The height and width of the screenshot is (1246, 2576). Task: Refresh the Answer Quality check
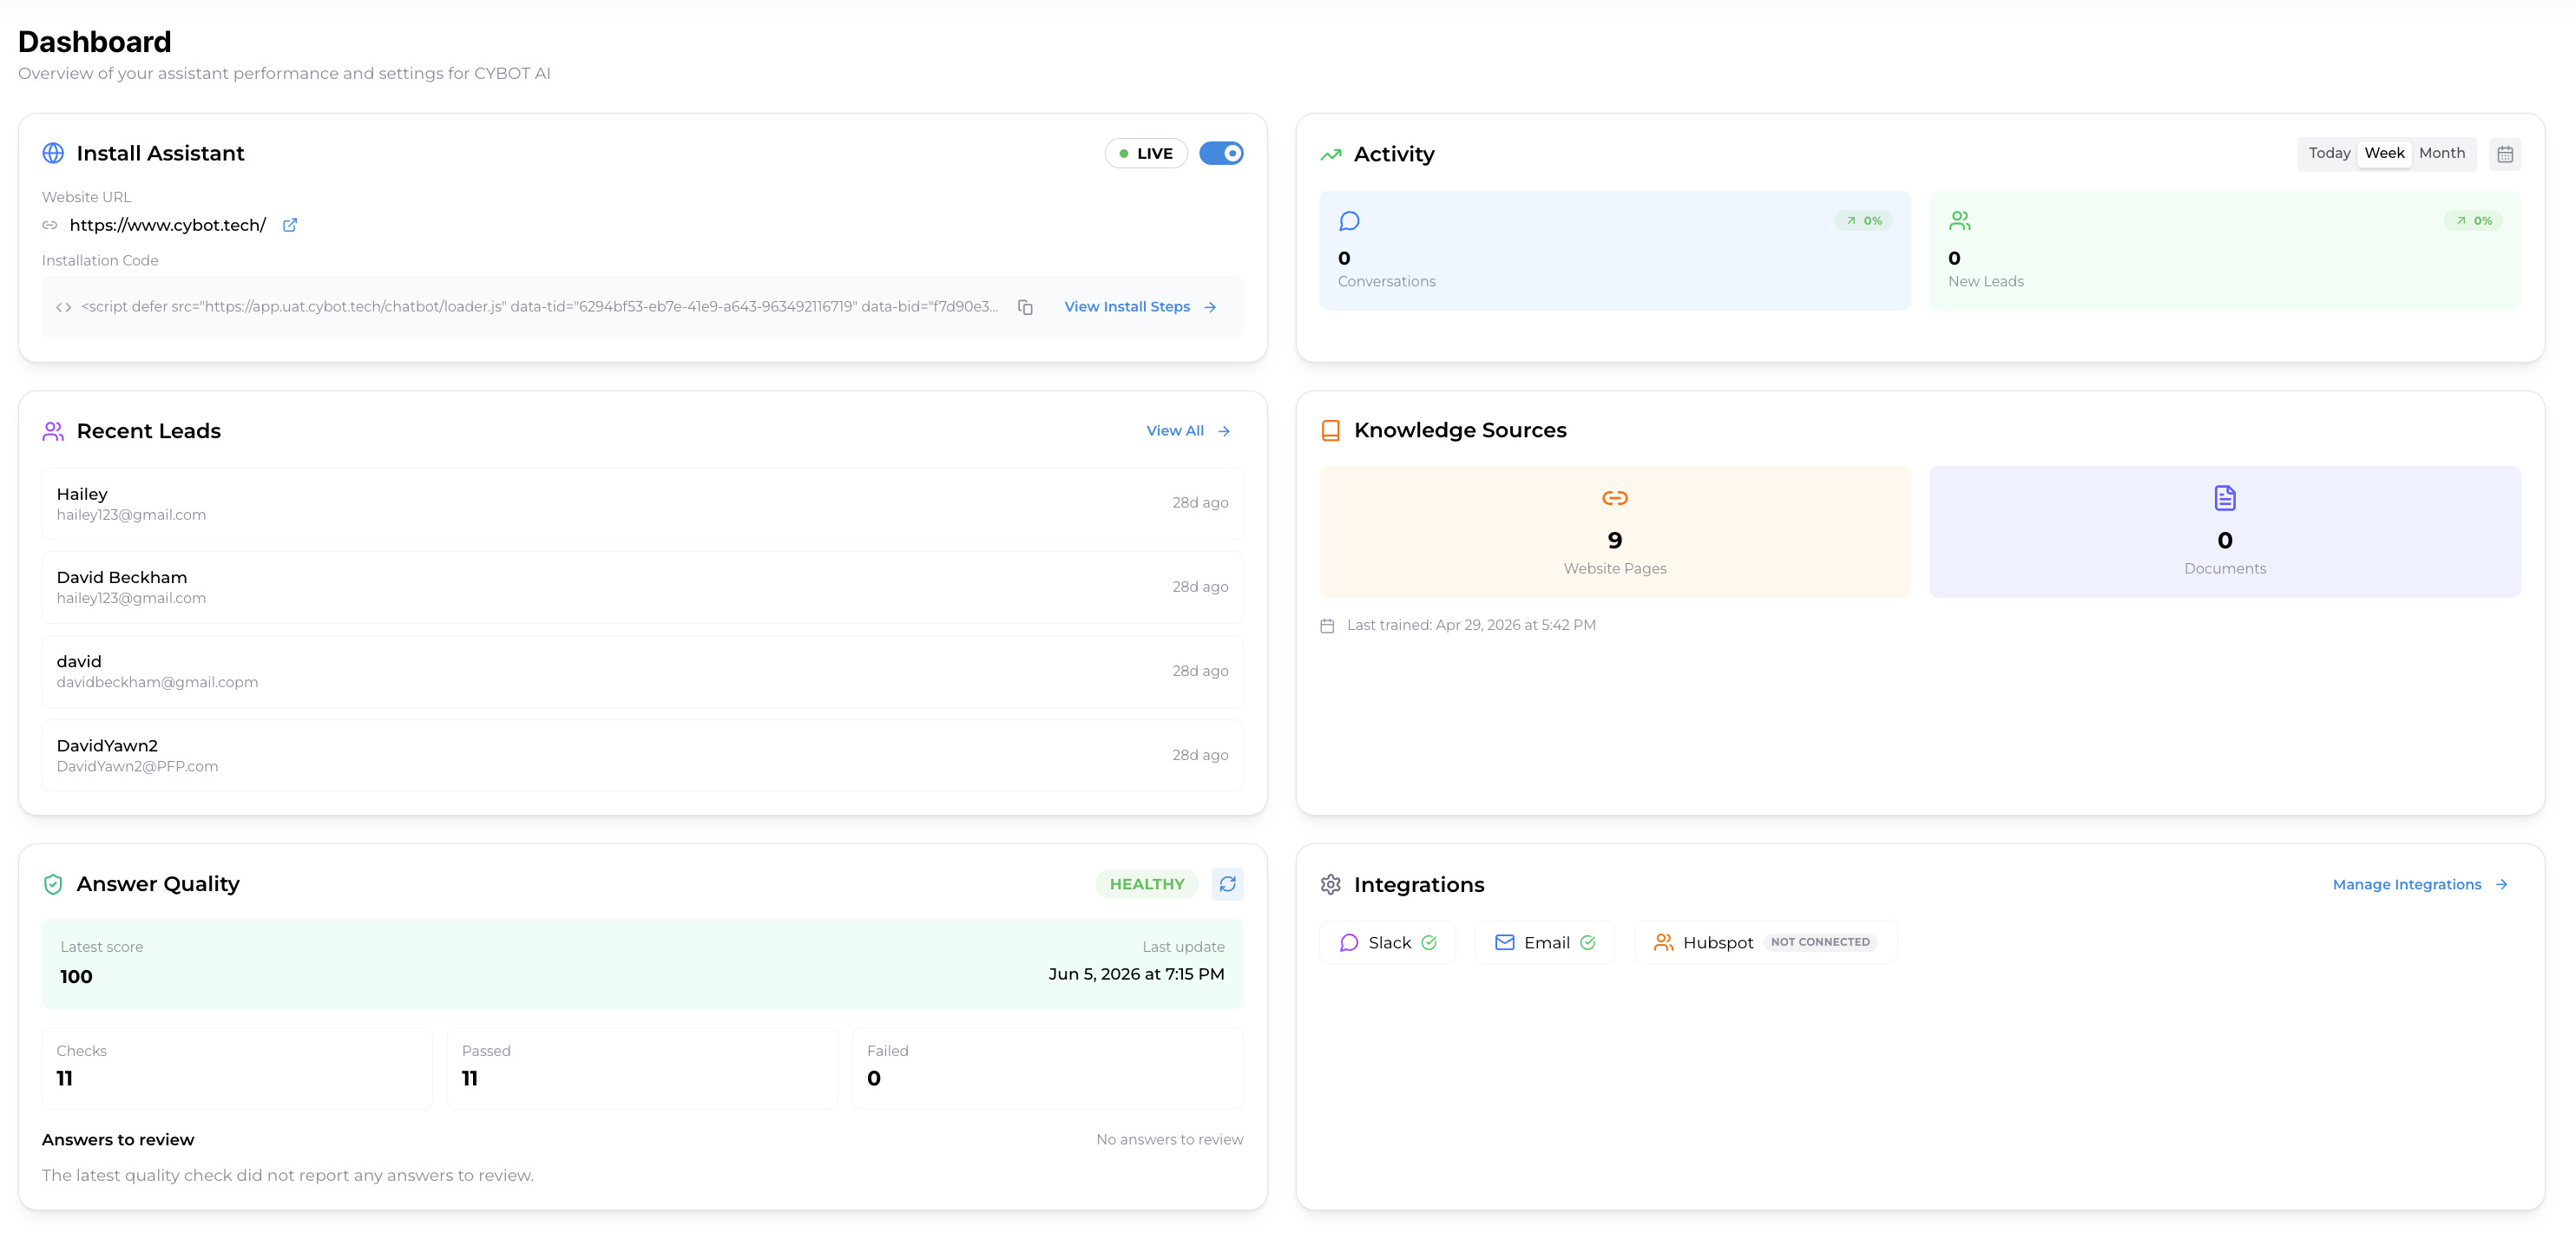coord(1227,884)
